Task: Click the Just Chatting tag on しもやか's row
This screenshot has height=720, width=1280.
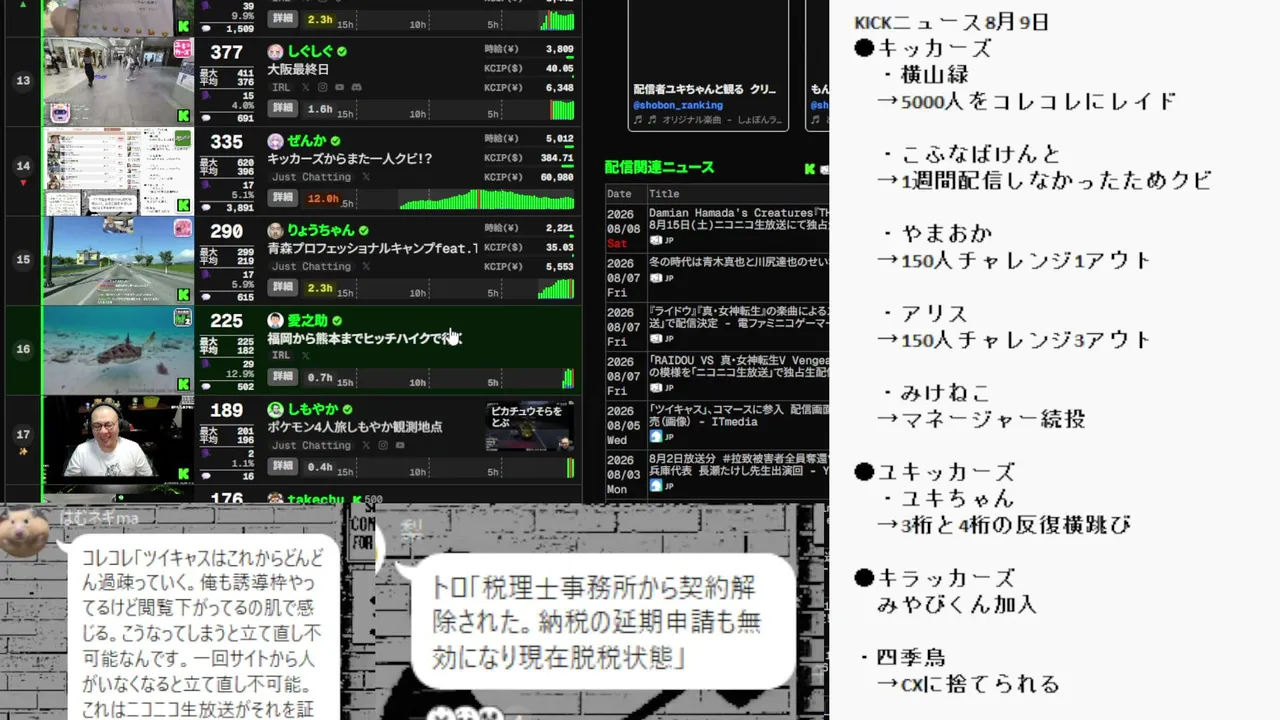Action: pyautogui.click(x=311, y=445)
